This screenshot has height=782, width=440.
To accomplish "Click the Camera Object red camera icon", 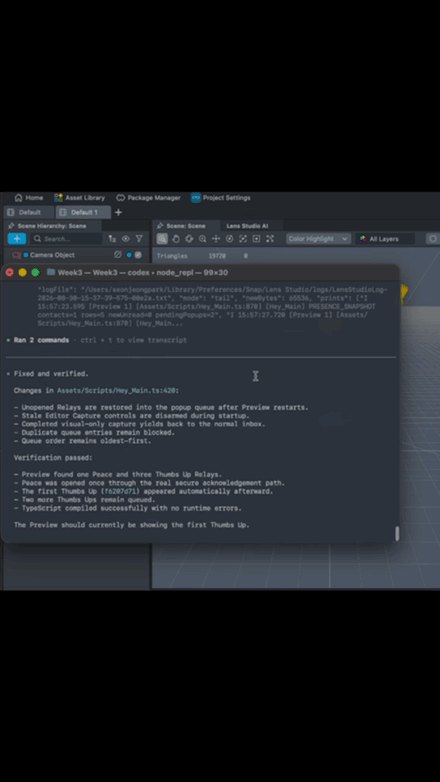I will 16,255.
